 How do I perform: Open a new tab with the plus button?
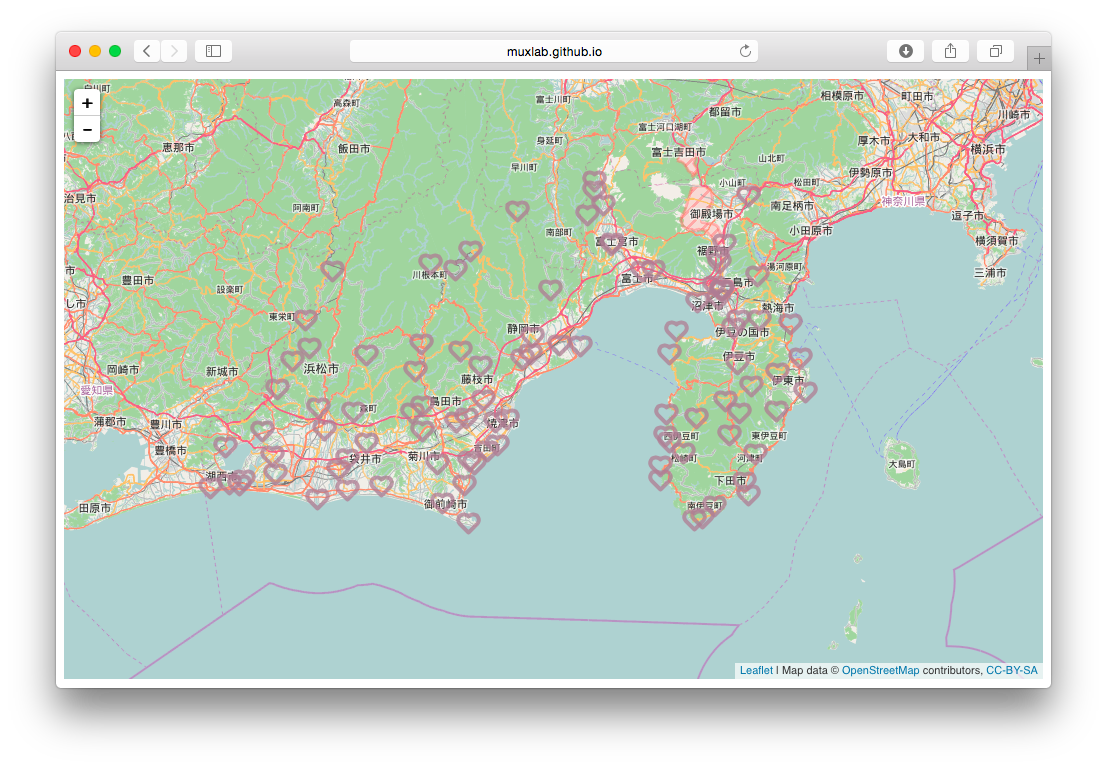[1039, 59]
